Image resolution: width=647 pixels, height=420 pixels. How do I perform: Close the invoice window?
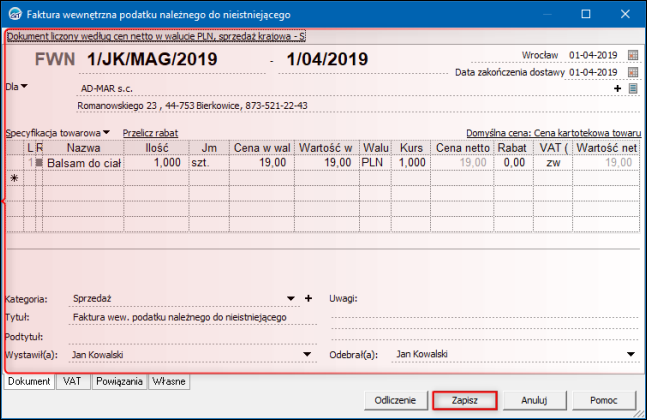click(x=625, y=14)
